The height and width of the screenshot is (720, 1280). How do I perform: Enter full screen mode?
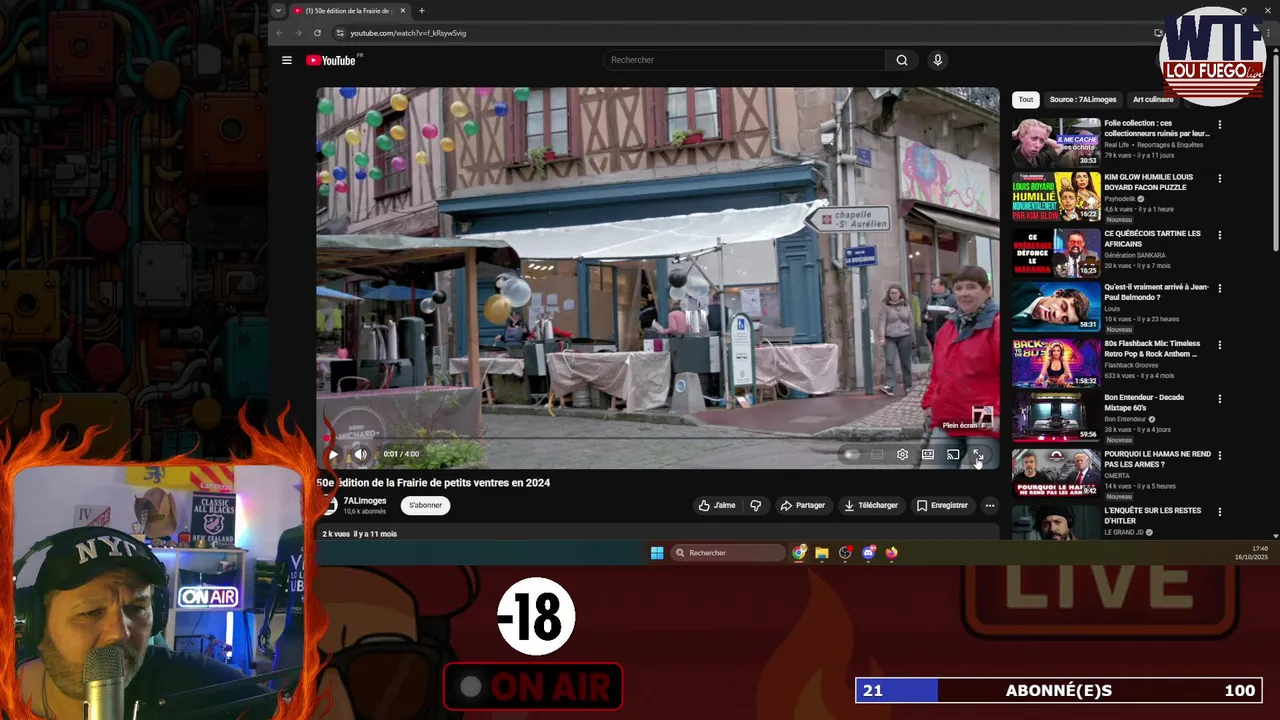pyautogui.click(x=978, y=454)
